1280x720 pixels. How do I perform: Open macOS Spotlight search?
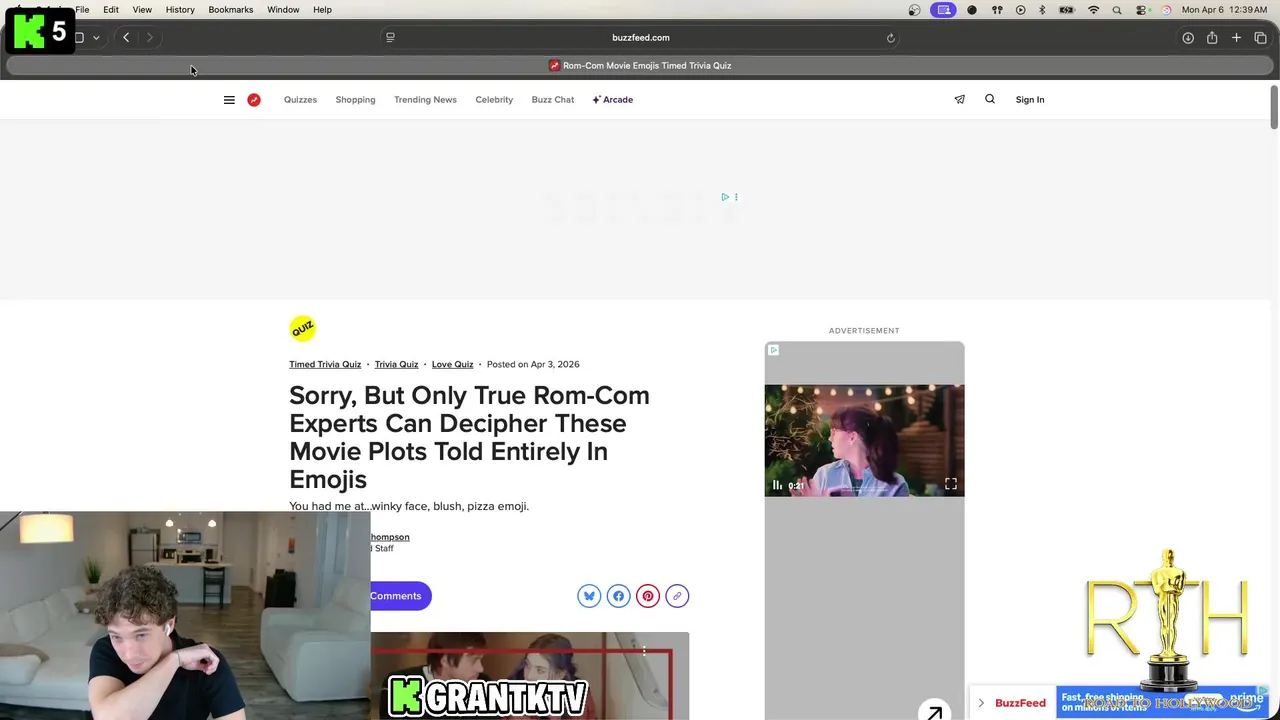[1117, 10]
